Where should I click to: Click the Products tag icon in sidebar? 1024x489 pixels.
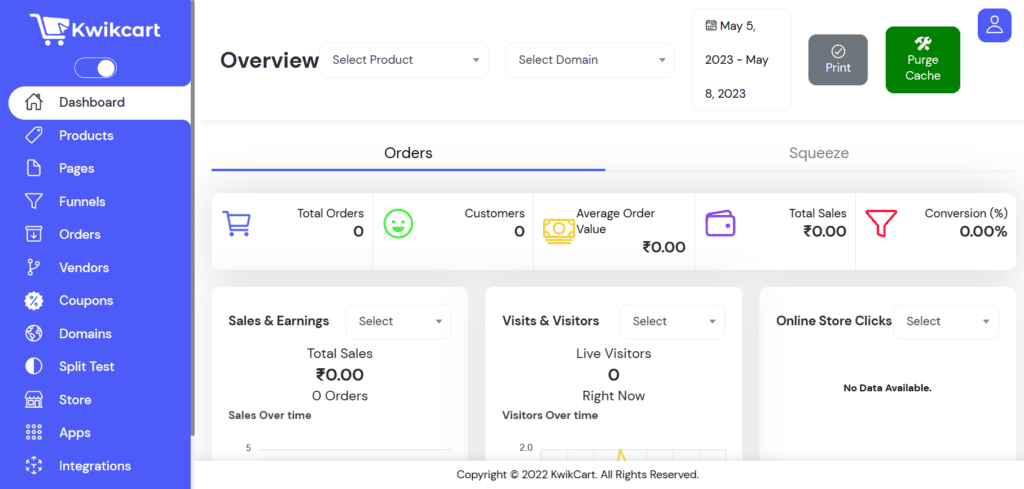pyautogui.click(x=33, y=135)
